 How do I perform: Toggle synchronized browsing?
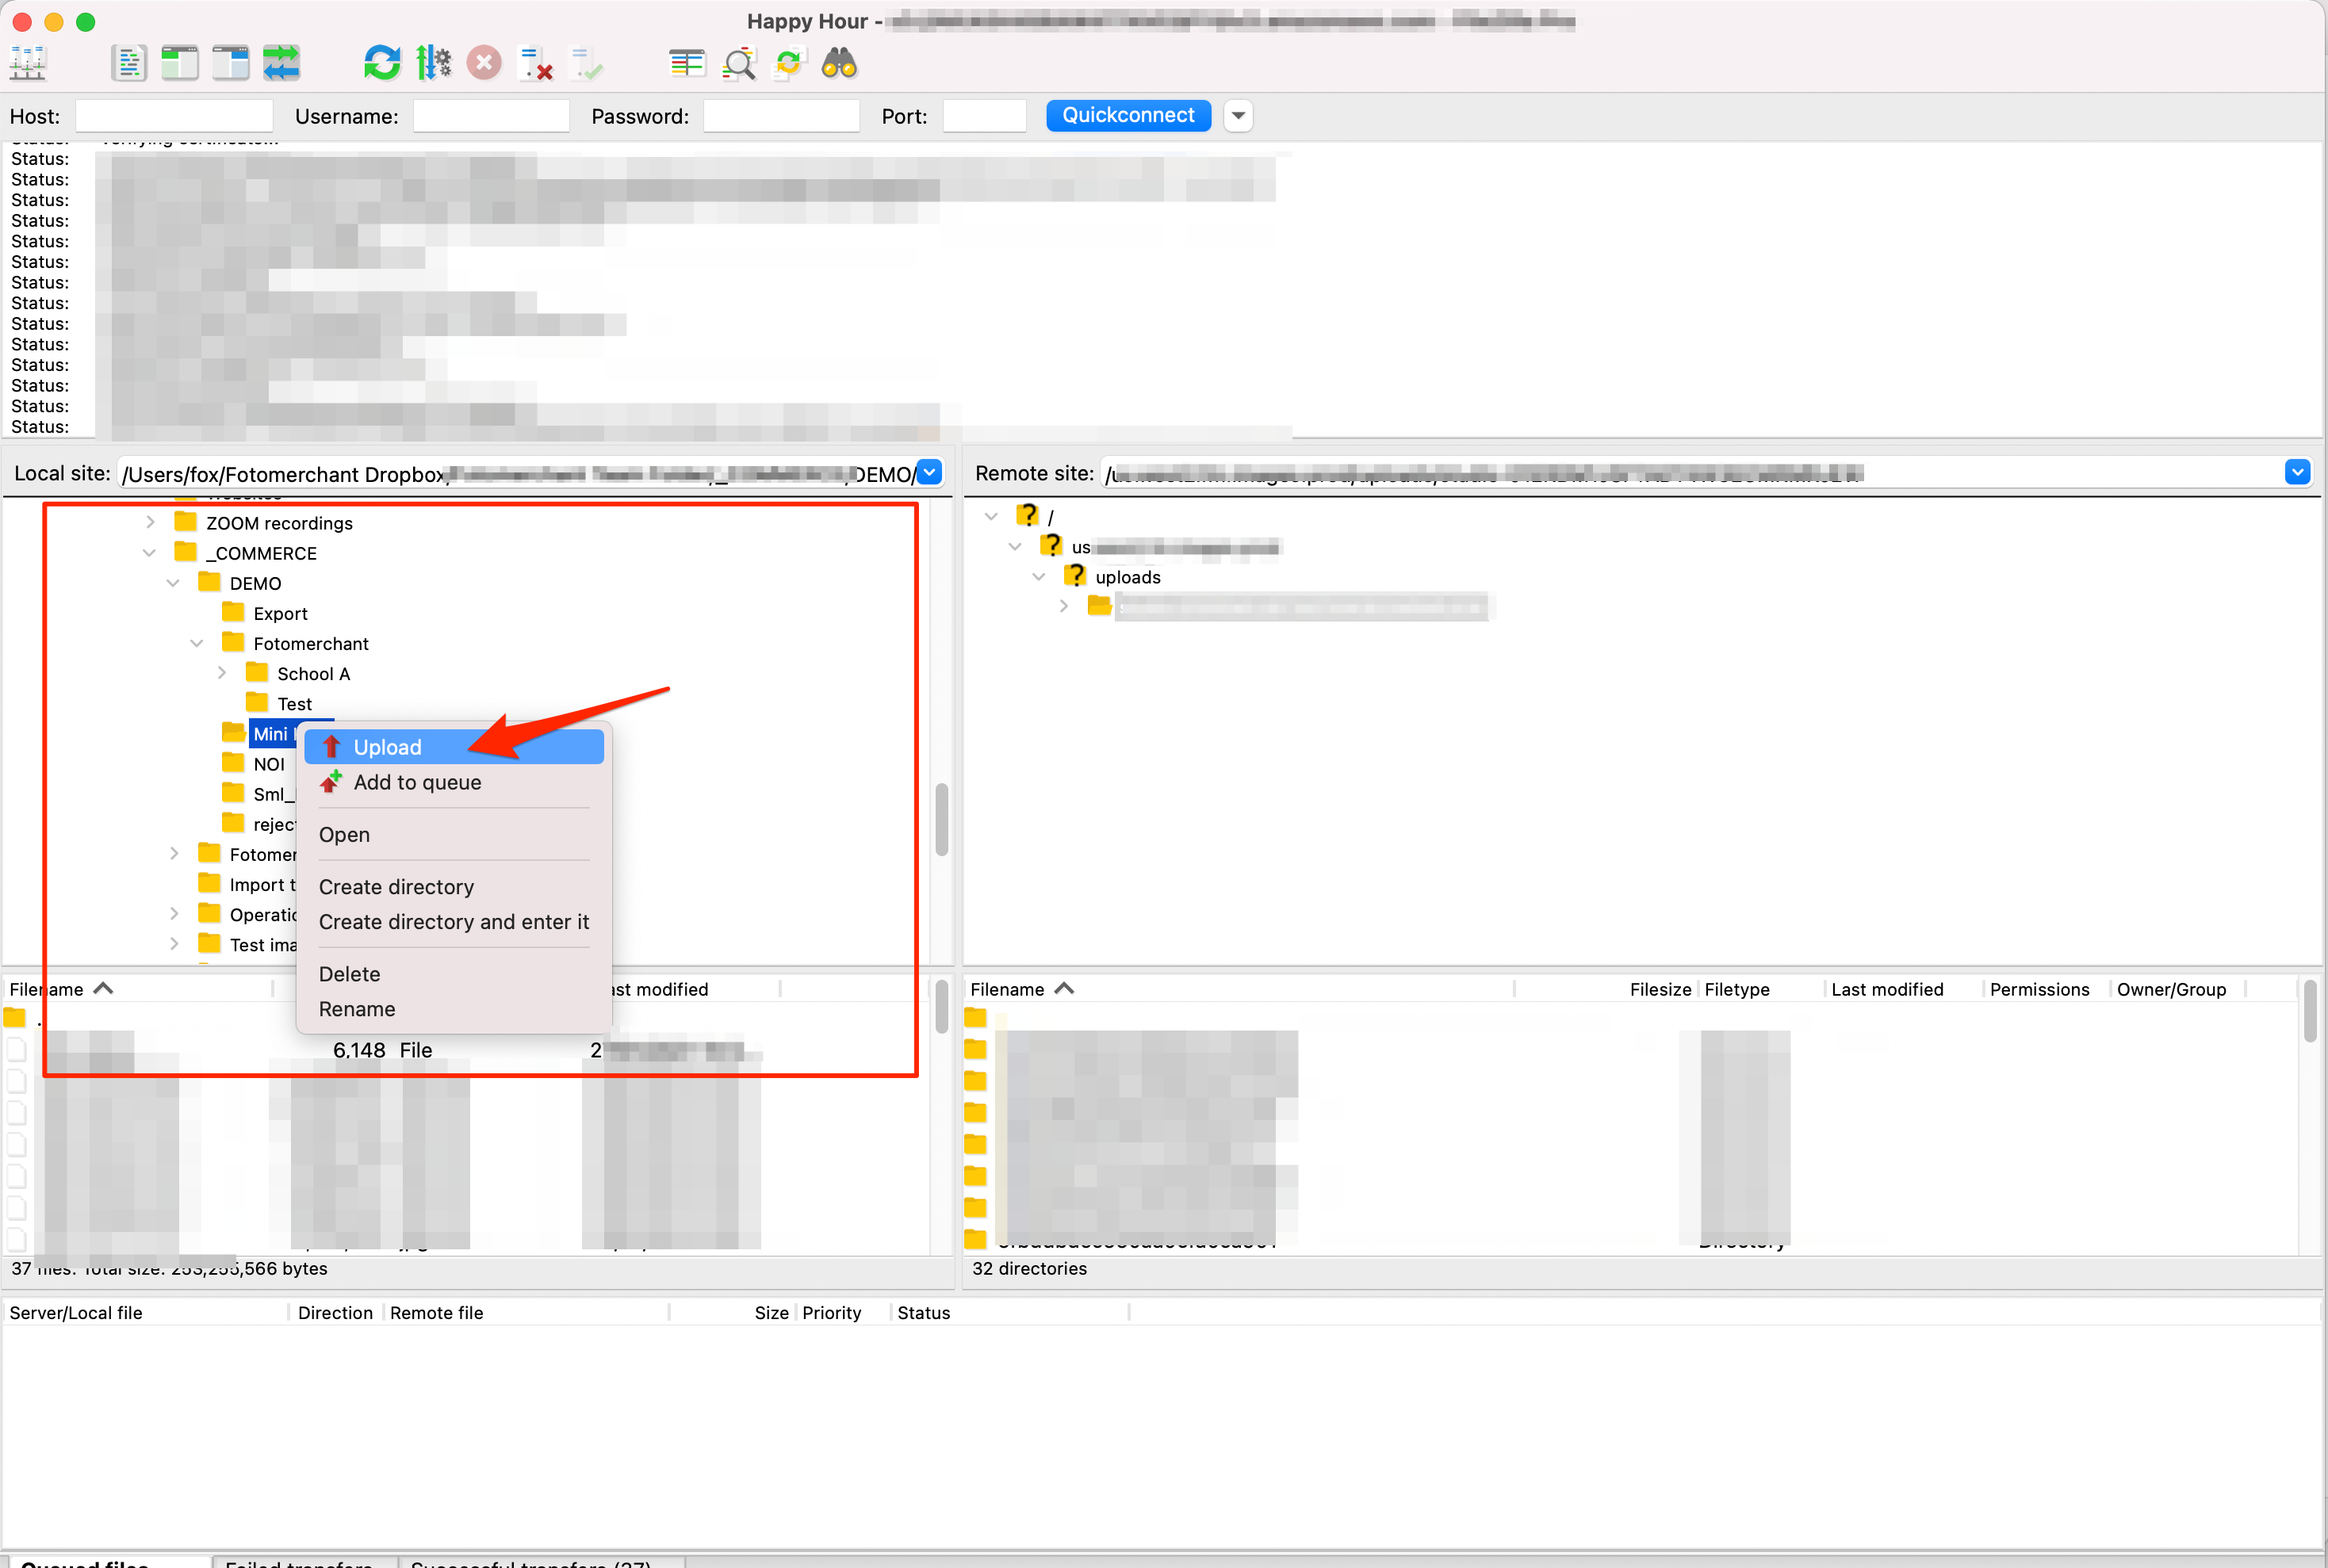coord(790,63)
